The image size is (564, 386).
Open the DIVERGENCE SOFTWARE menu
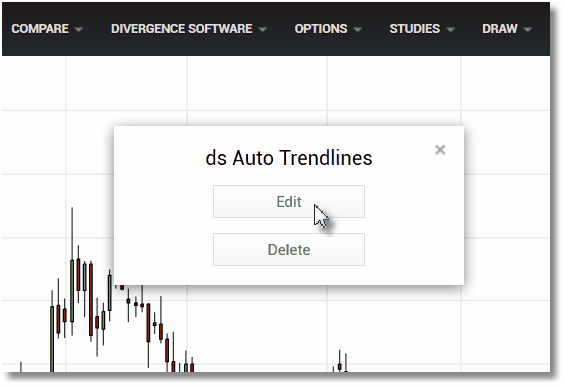pyautogui.click(x=189, y=29)
